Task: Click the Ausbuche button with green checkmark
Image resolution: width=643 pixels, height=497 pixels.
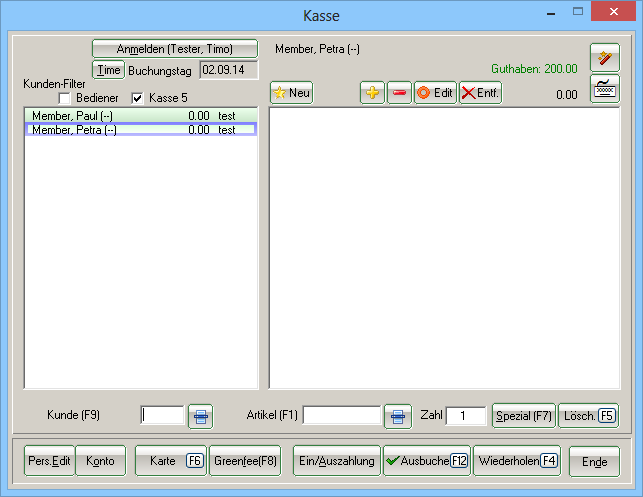Action: [426, 461]
